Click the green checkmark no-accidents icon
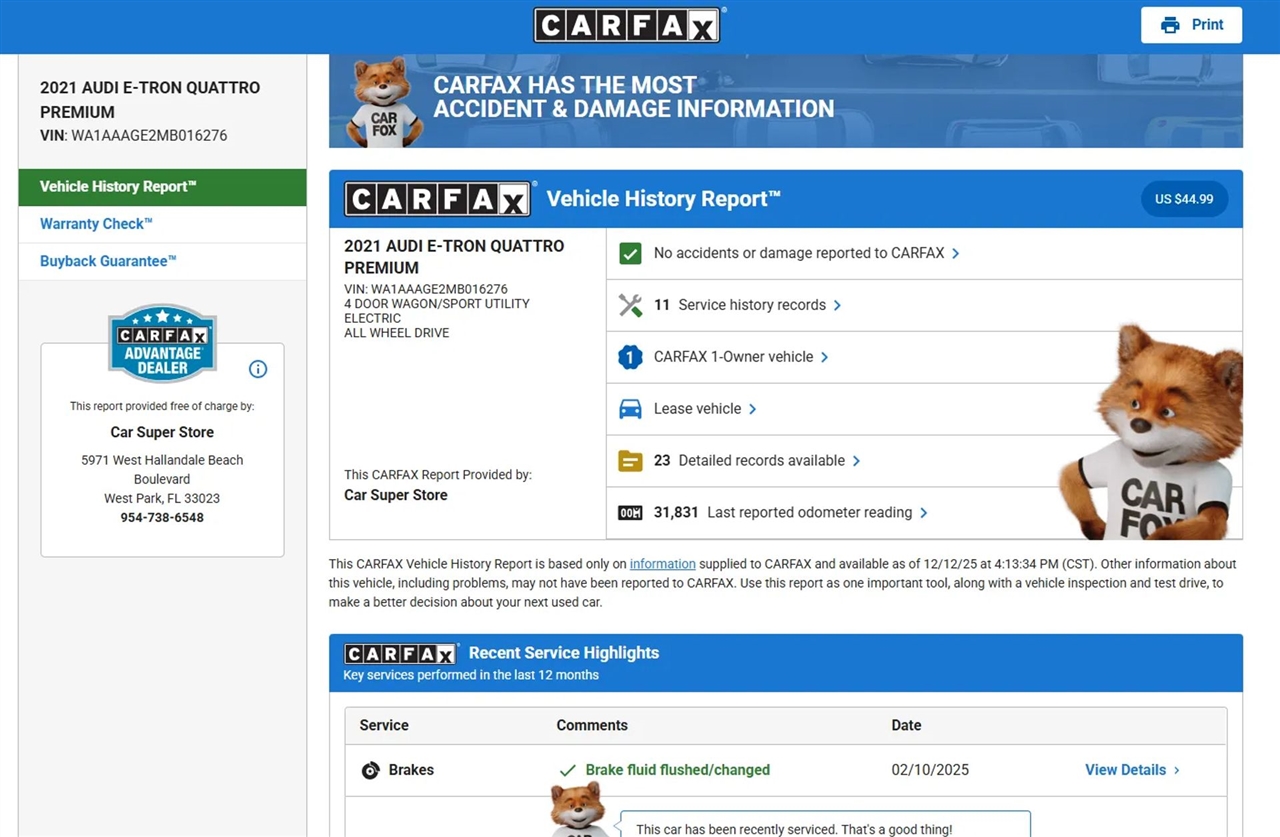Image resolution: width=1280 pixels, height=837 pixels. [630, 254]
